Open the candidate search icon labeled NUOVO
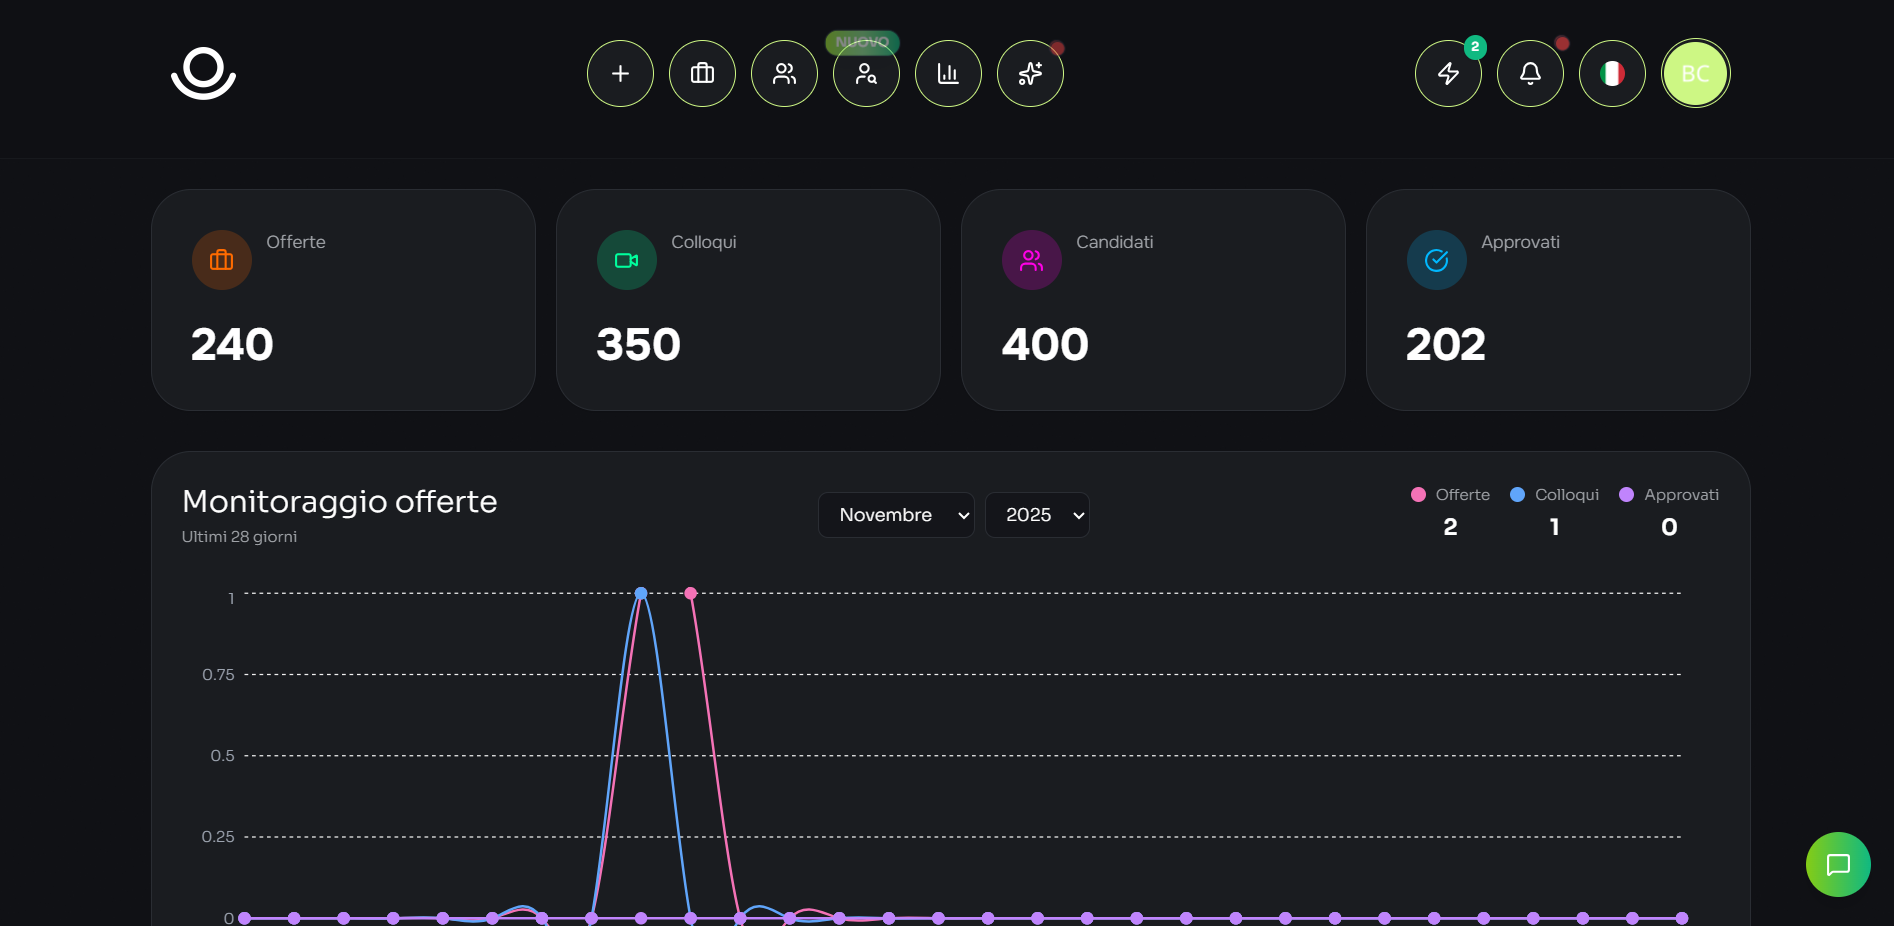 pyautogui.click(x=865, y=73)
